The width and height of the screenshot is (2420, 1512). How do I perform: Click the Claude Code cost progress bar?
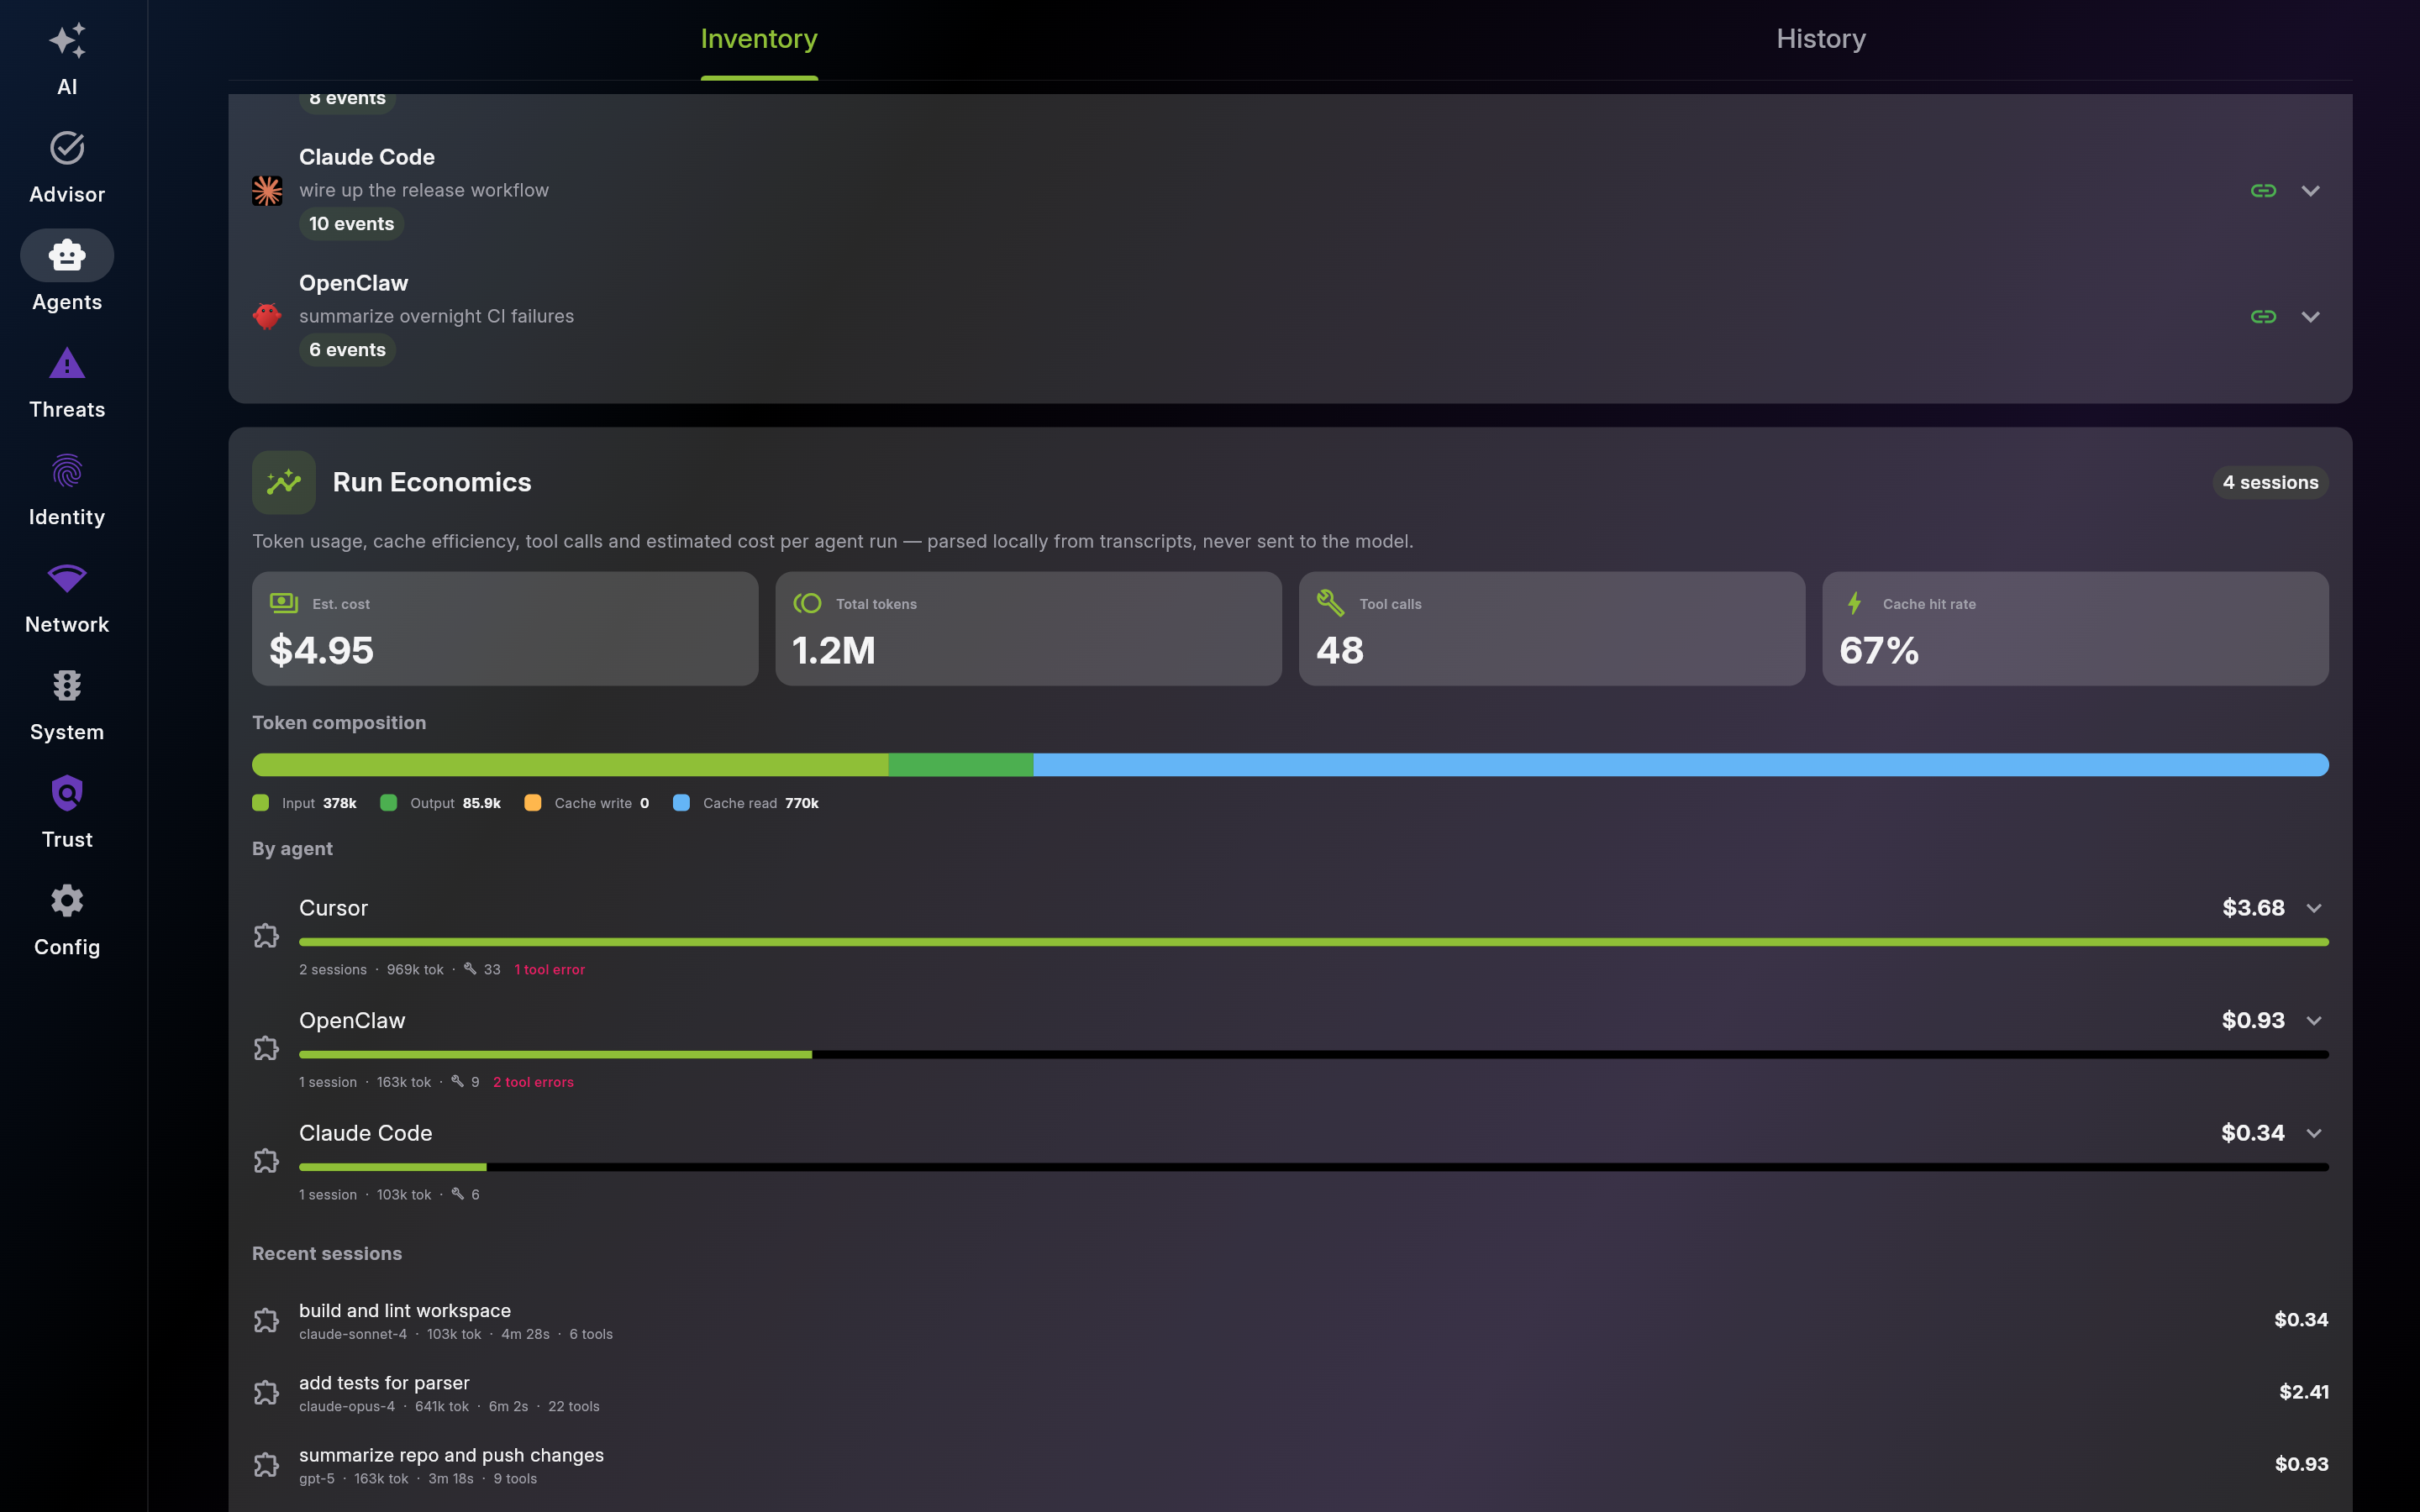1314,1167
